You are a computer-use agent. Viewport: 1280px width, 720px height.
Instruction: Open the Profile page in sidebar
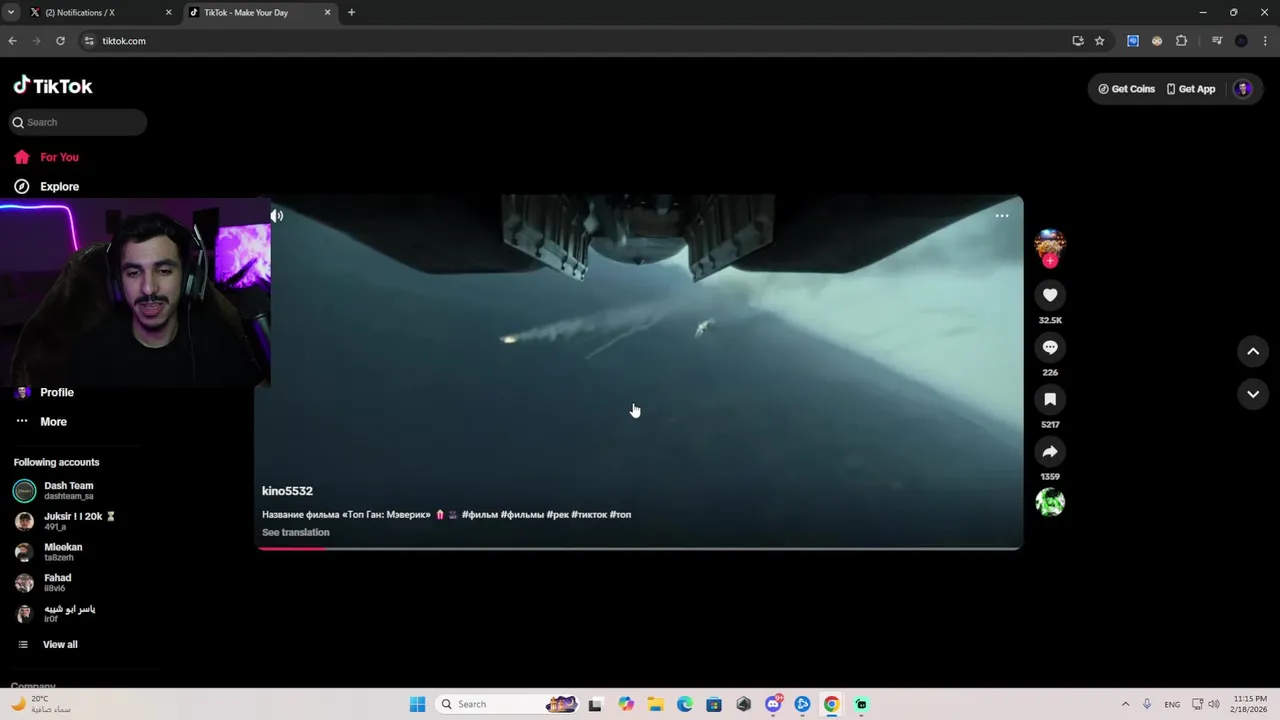[x=46, y=392]
